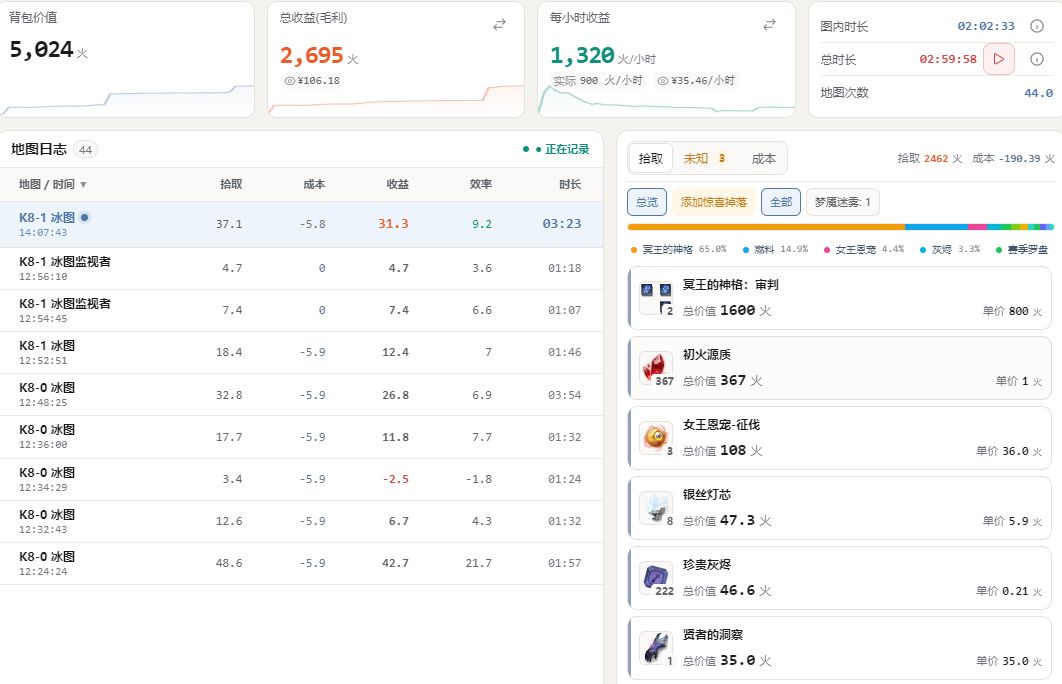Click the 地图日志 count badge 44

[85, 150]
